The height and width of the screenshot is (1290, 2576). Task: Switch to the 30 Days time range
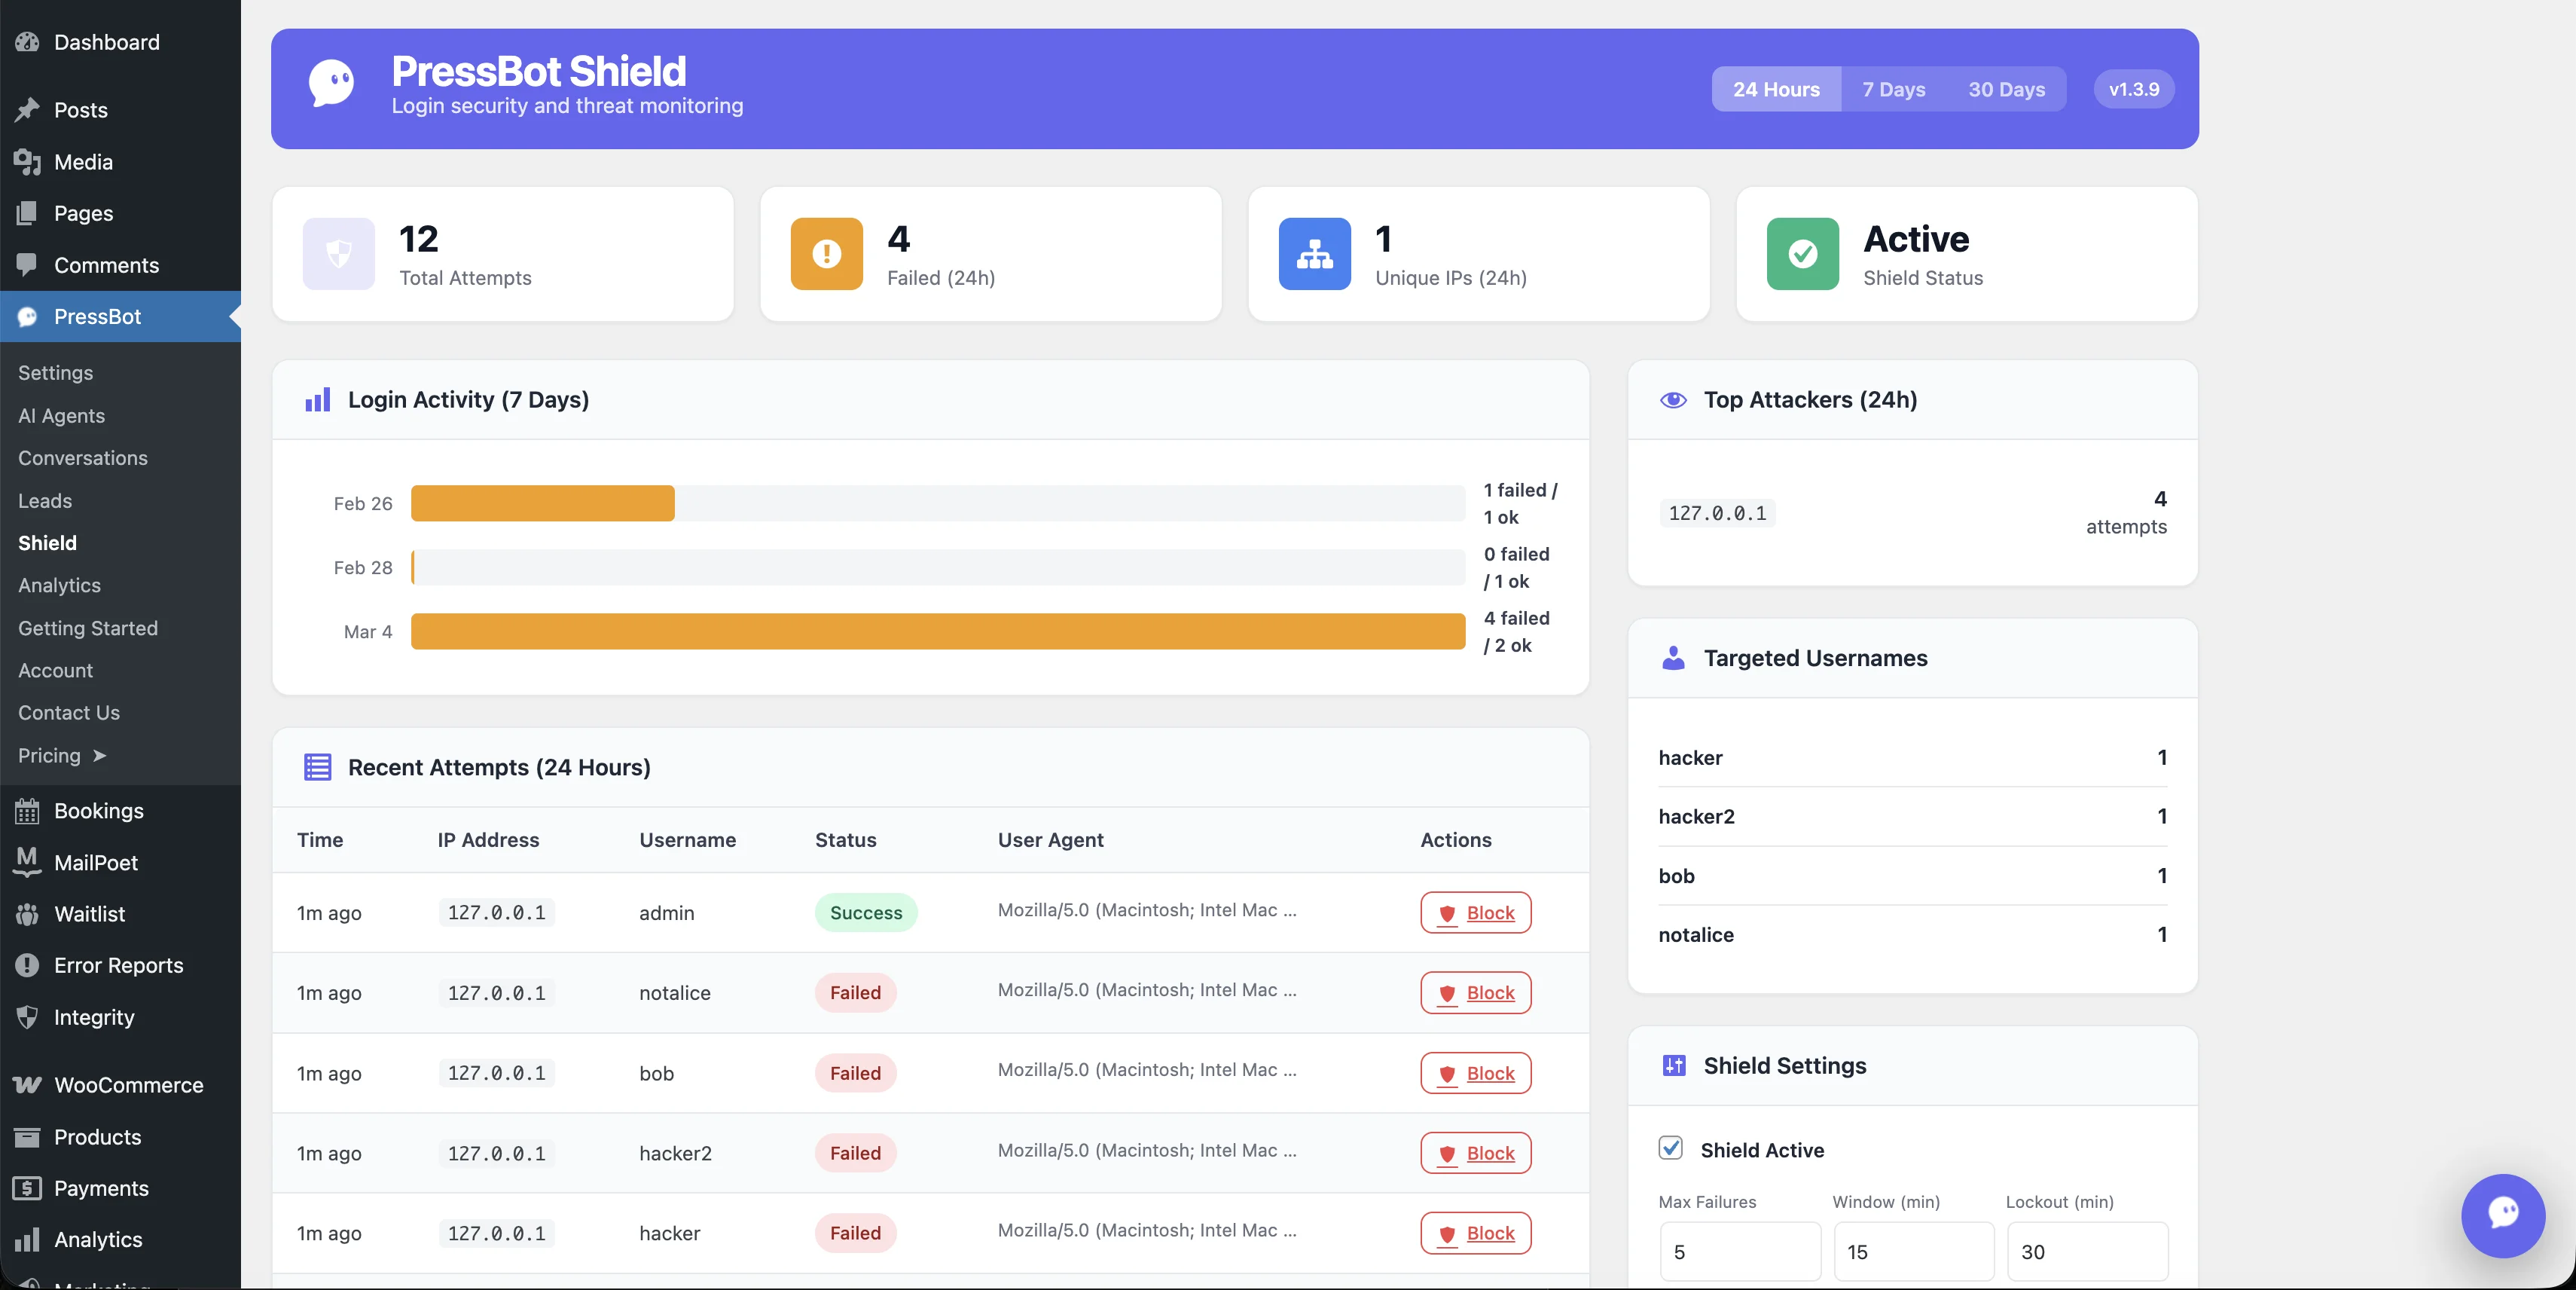2006,89
